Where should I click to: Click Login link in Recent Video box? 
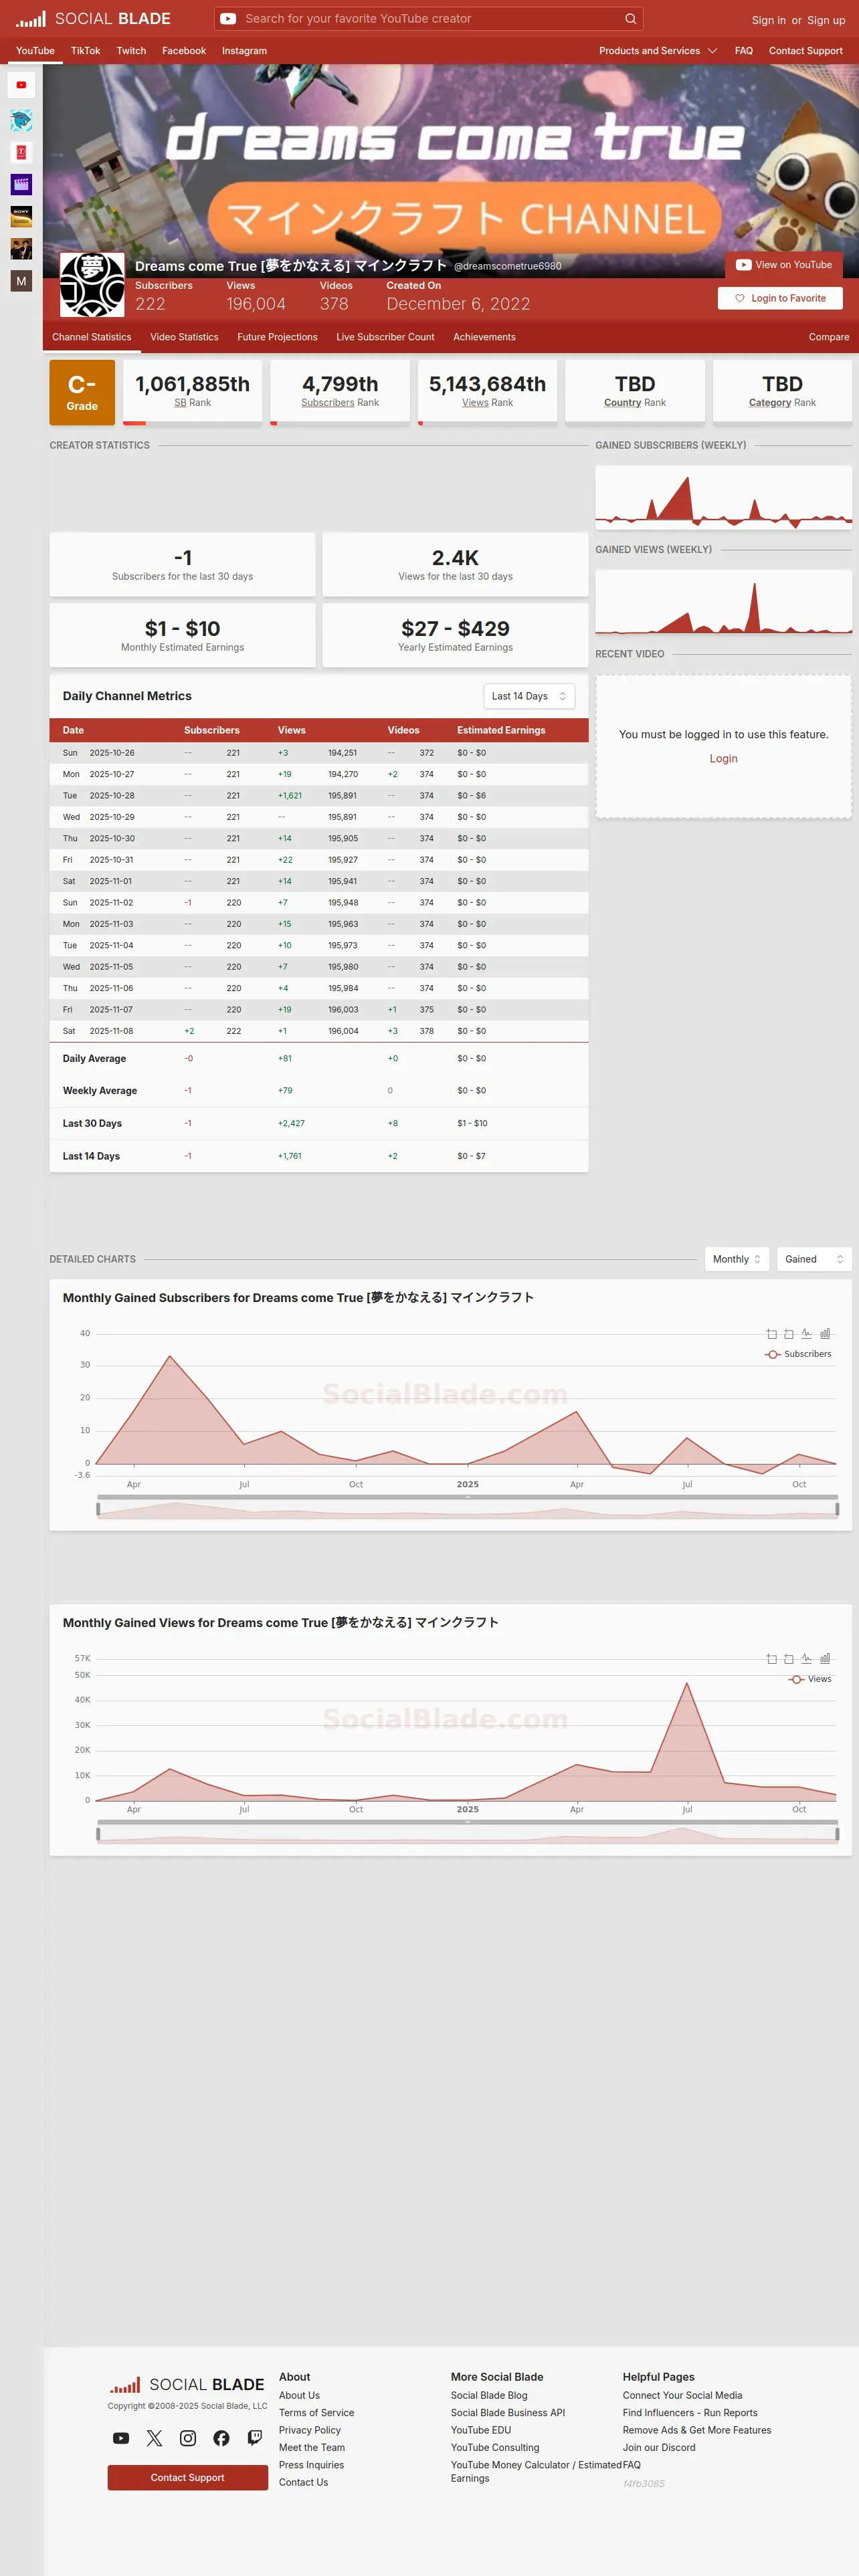click(x=723, y=759)
